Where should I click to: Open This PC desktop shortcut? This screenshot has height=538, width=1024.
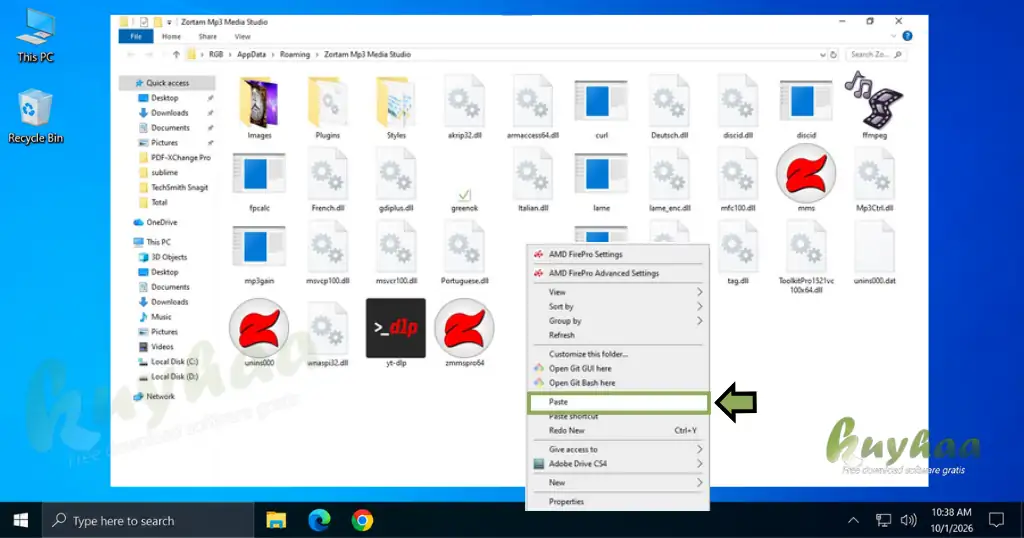pos(35,35)
